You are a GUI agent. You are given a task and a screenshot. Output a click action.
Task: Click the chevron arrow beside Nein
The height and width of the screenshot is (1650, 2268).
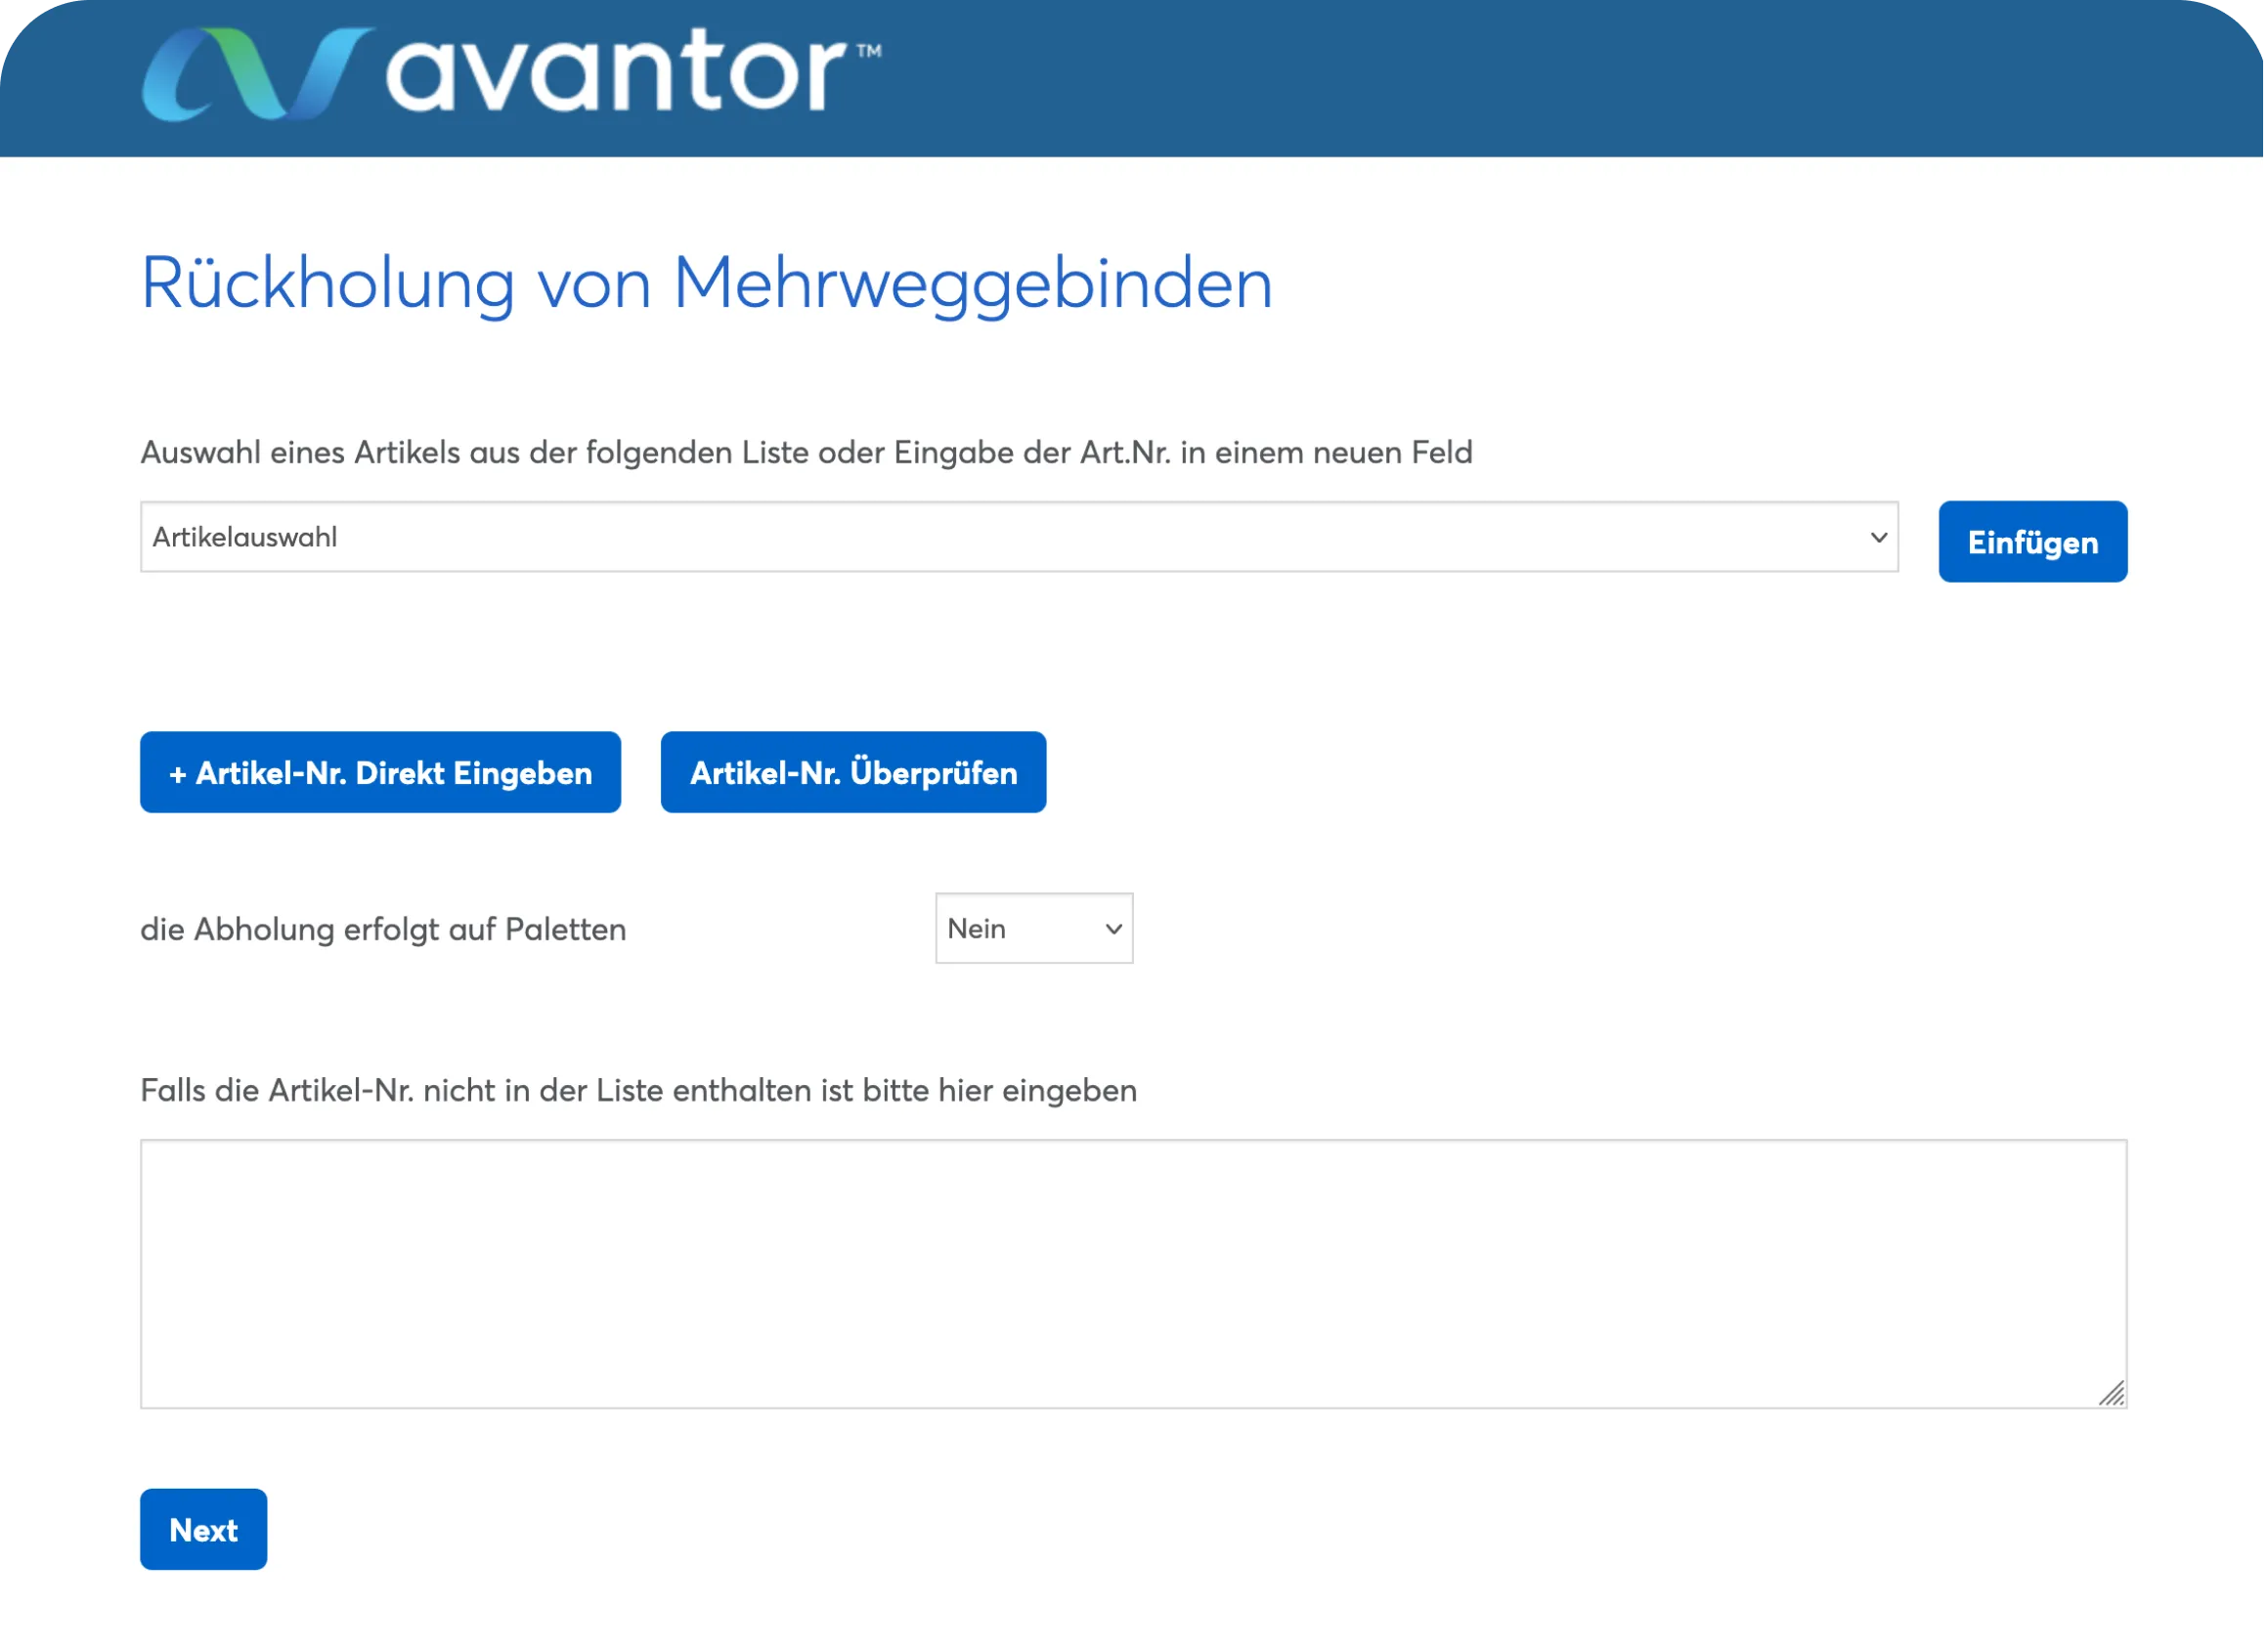click(x=1116, y=931)
